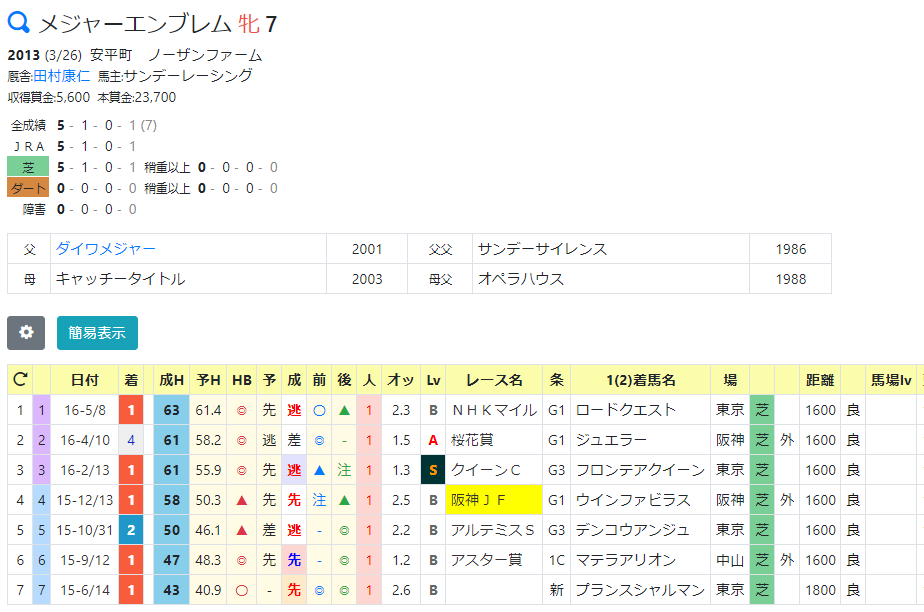Image resolution: width=924 pixels, height=612 pixels.
Task: Click placing 4 in the 桜花賞 row
Action: coord(131,440)
